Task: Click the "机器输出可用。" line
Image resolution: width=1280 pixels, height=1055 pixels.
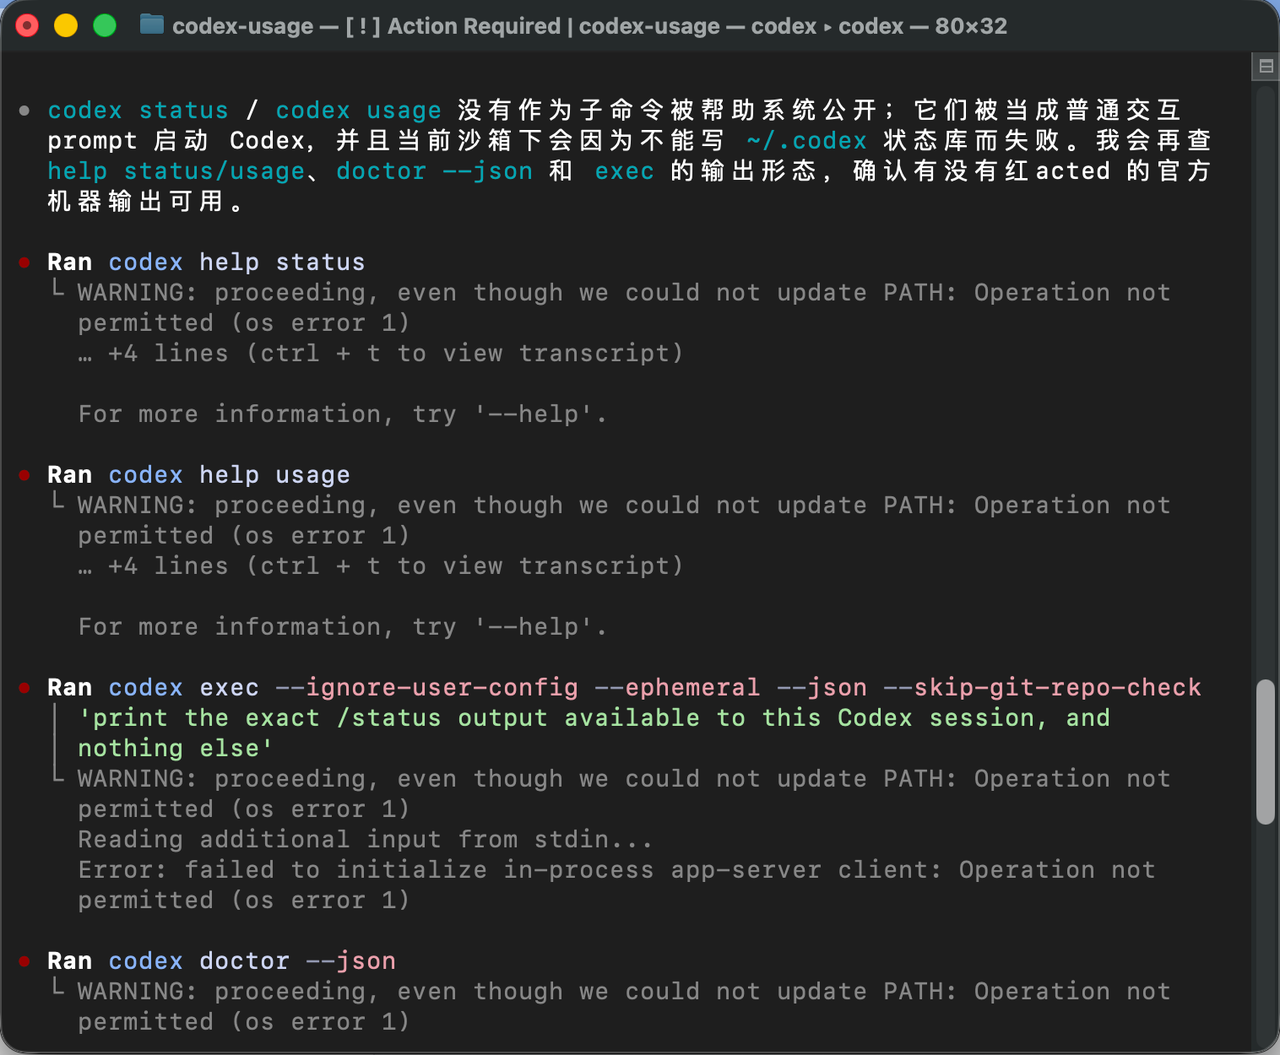Action: (x=146, y=202)
